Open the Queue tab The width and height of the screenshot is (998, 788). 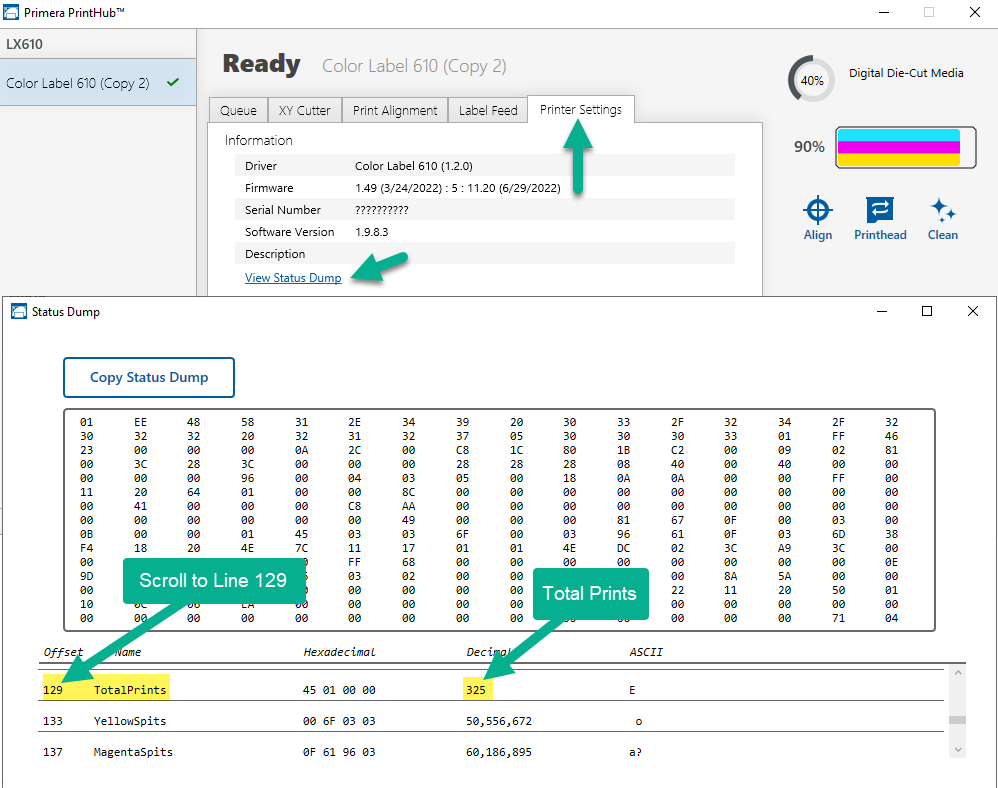pos(238,110)
